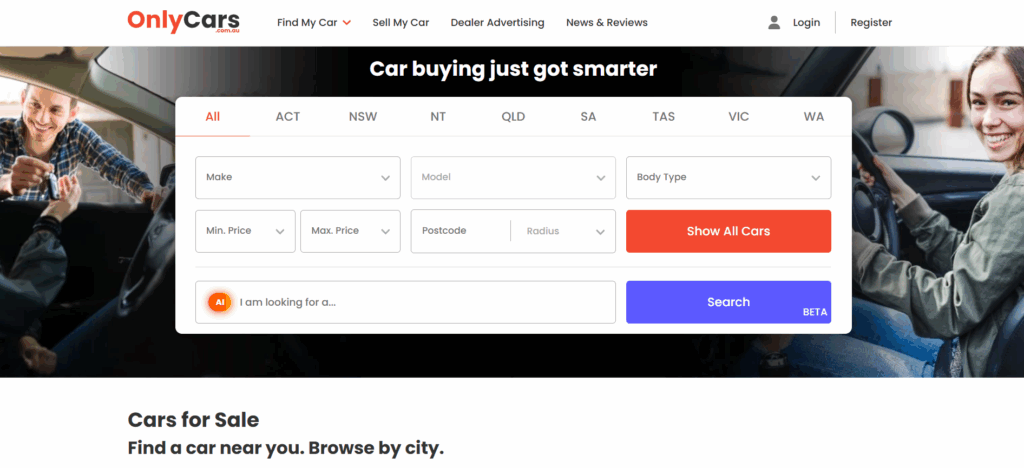This screenshot has width=1024, height=468.
Task: Click the purple Search BETA button
Action: [x=729, y=302]
